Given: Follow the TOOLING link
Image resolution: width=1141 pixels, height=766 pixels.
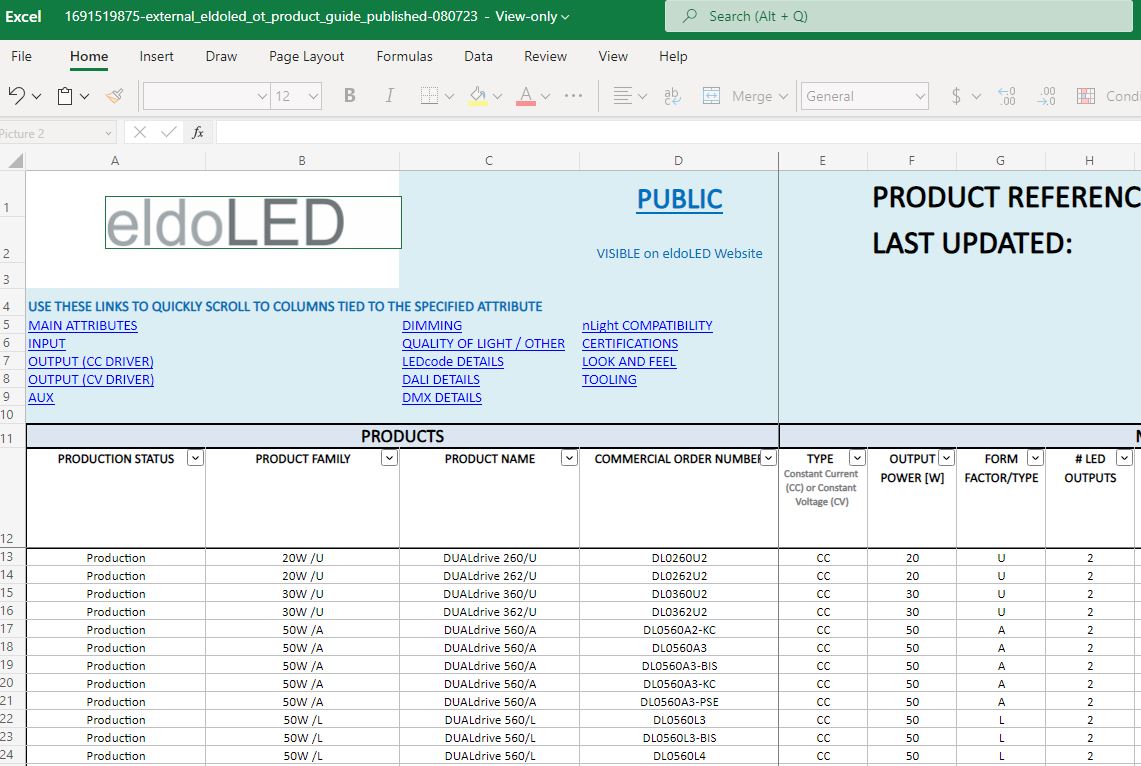Looking at the screenshot, I should point(609,380).
